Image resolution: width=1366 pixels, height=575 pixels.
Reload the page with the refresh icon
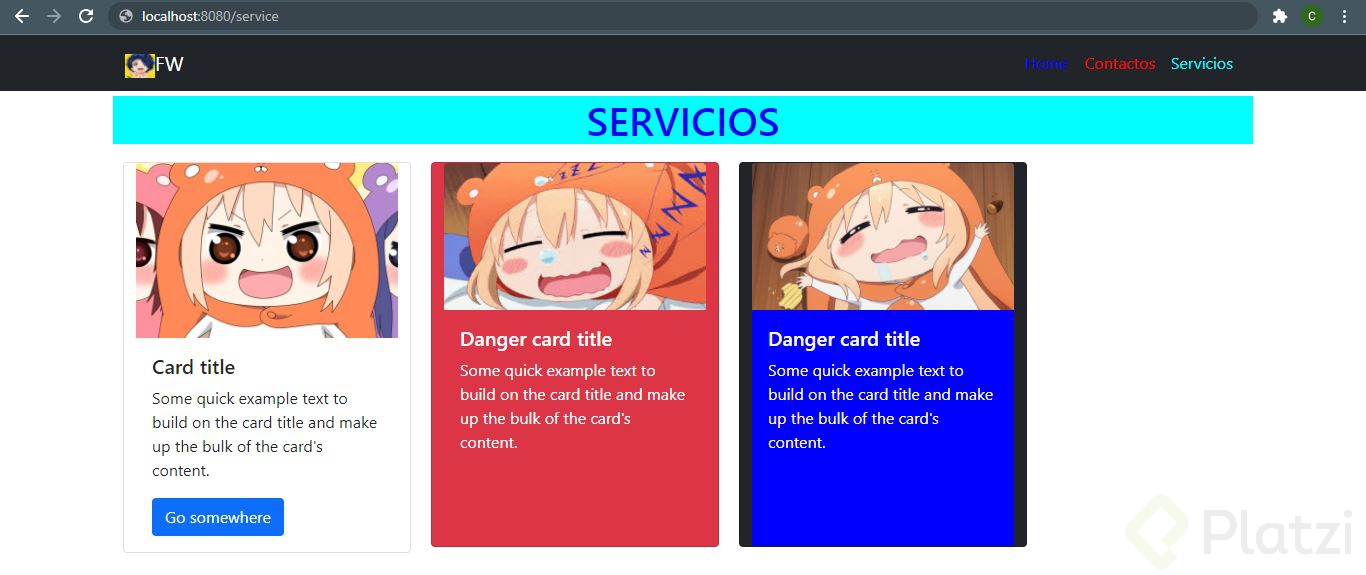coord(86,16)
